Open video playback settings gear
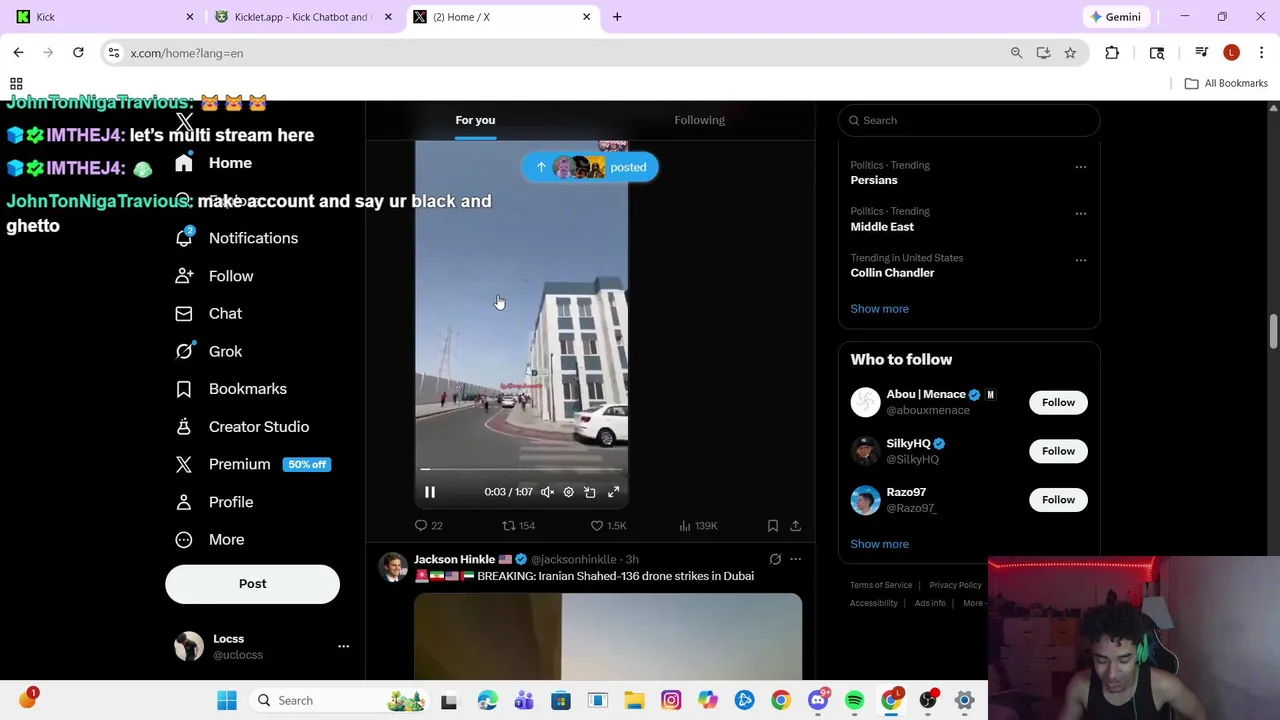The height and width of the screenshot is (720, 1280). (x=568, y=492)
